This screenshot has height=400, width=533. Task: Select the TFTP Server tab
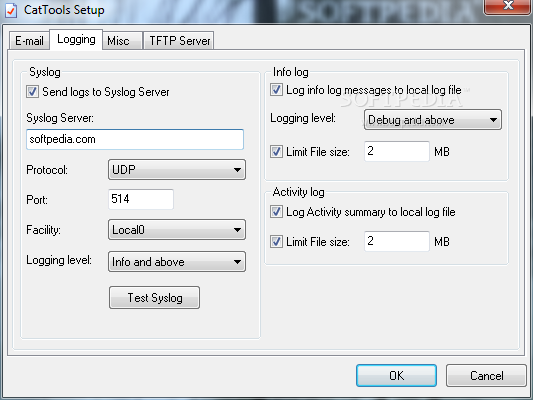[179, 41]
